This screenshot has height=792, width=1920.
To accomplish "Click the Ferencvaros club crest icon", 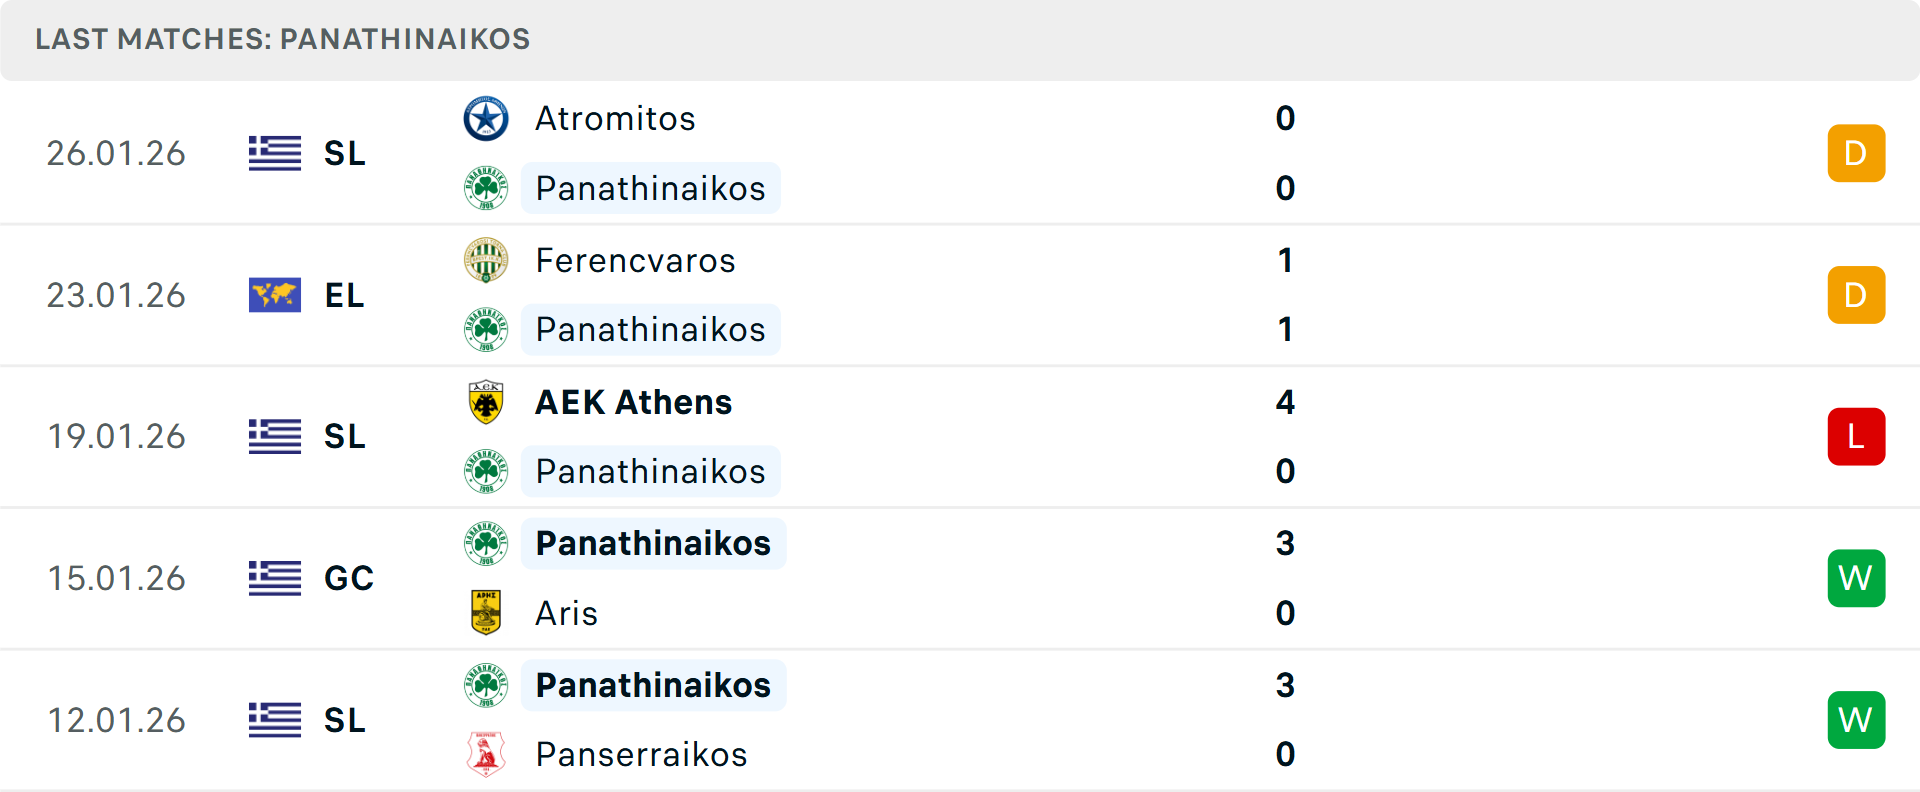I will pyautogui.click(x=486, y=260).
